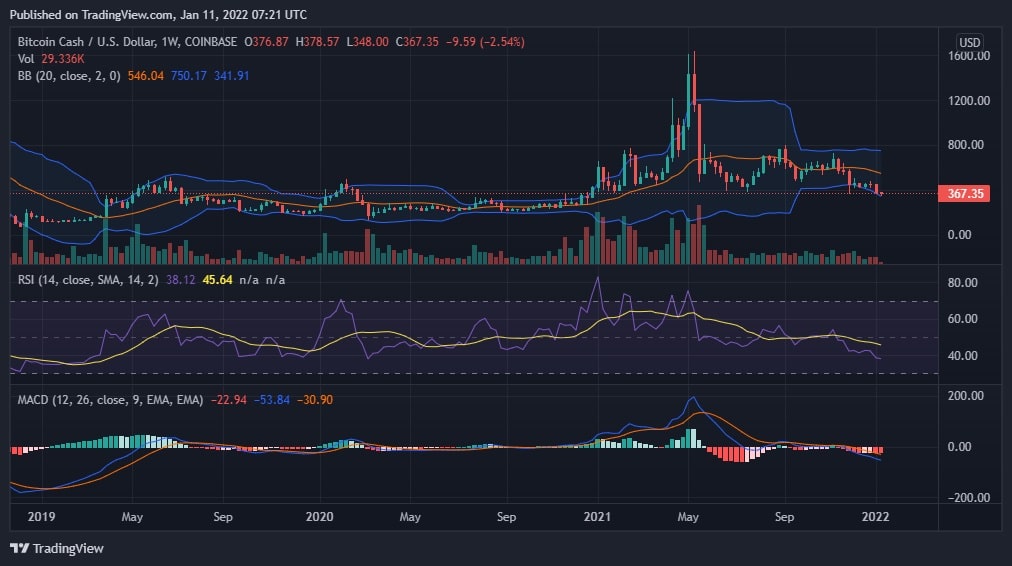This screenshot has width=1012, height=566.
Task: Click the 1600.00 price scale label
Action: tap(968, 56)
